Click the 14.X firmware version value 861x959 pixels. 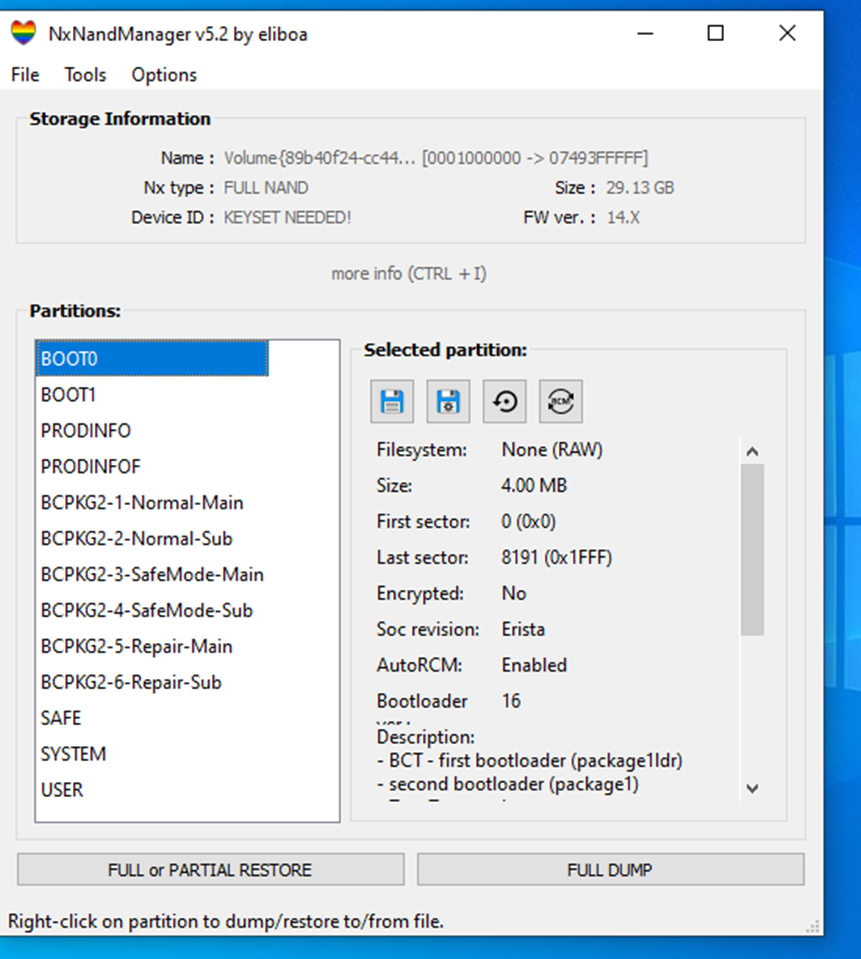pyautogui.click(x=623, y=218)
